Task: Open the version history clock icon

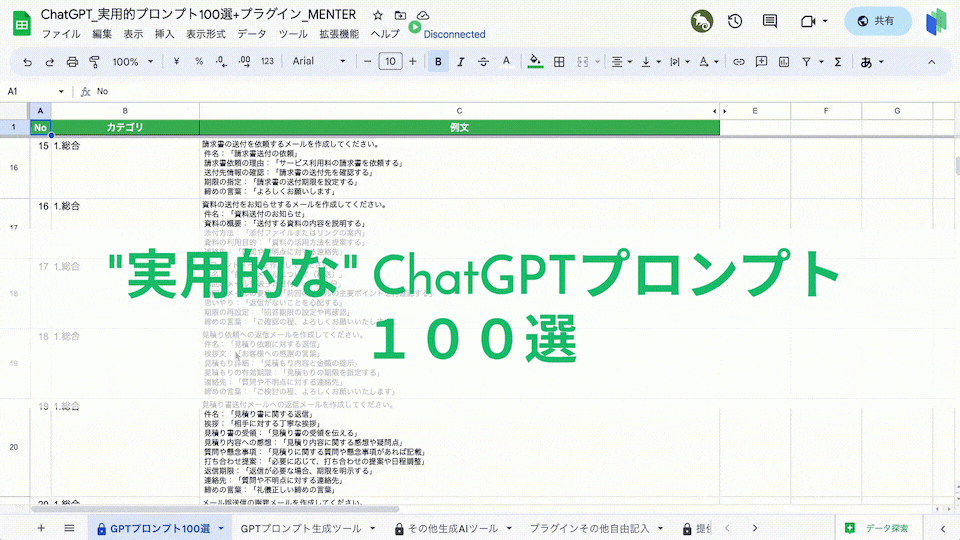Action: click(735, 21)
